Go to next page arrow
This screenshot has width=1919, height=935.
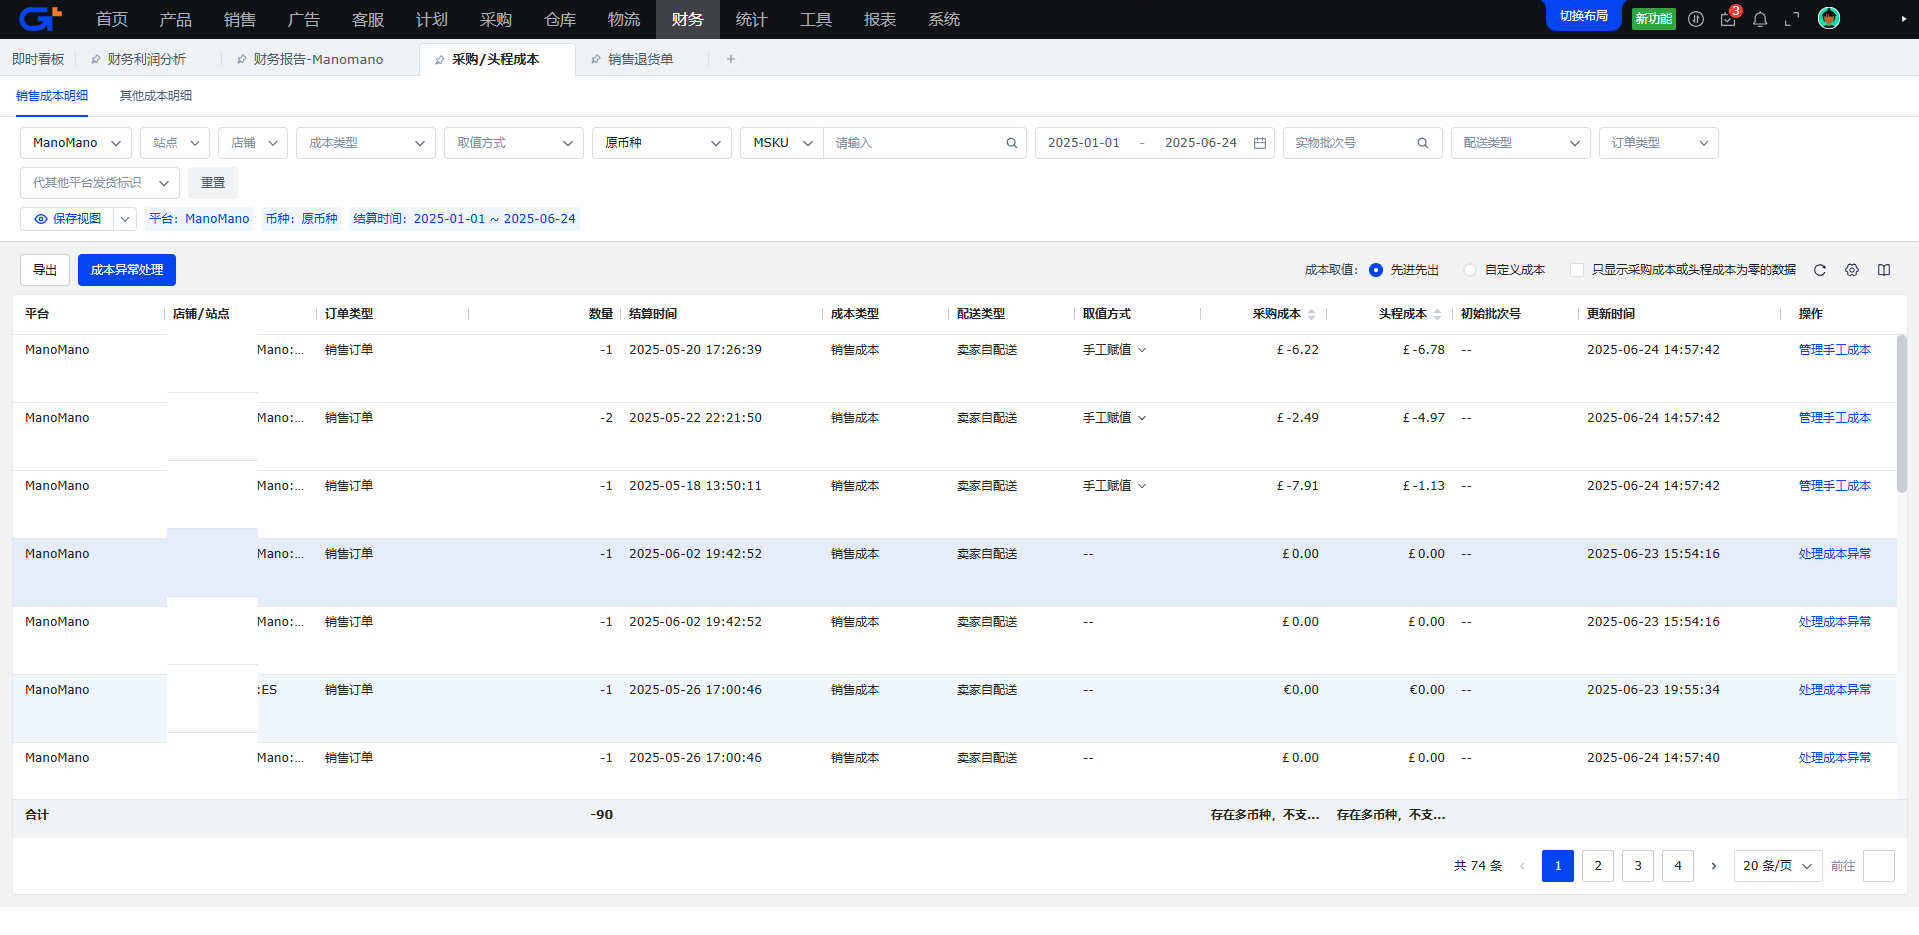tap(1714, 866)
